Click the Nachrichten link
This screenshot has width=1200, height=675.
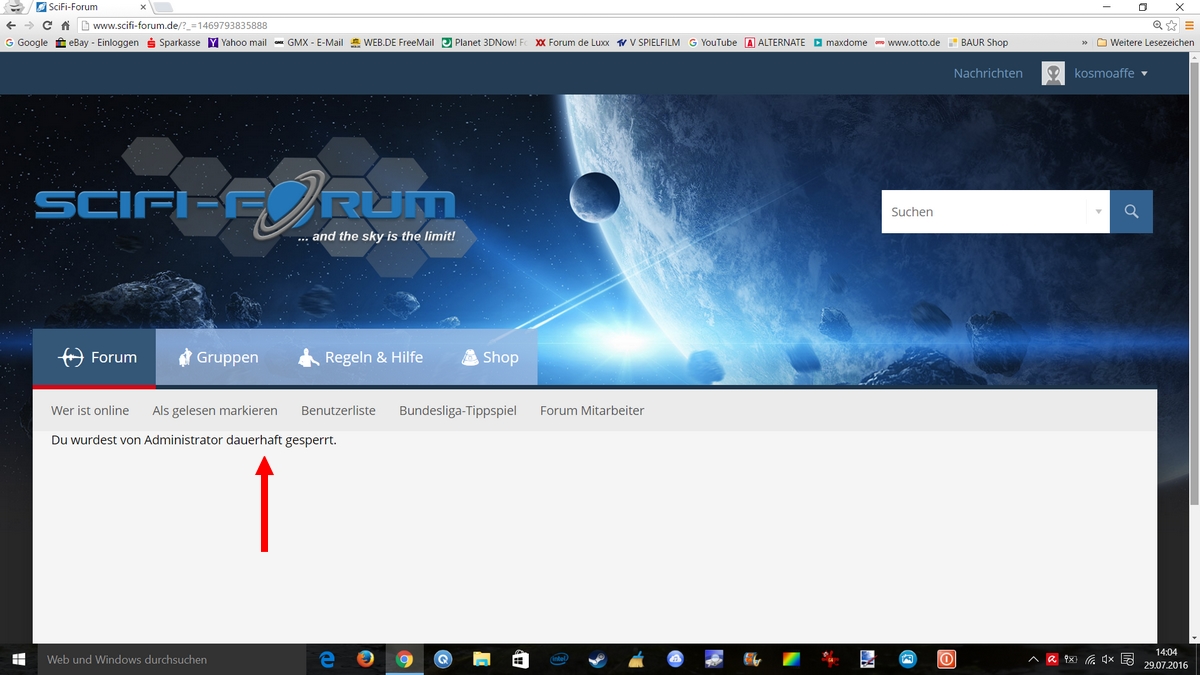click(987, 73)
